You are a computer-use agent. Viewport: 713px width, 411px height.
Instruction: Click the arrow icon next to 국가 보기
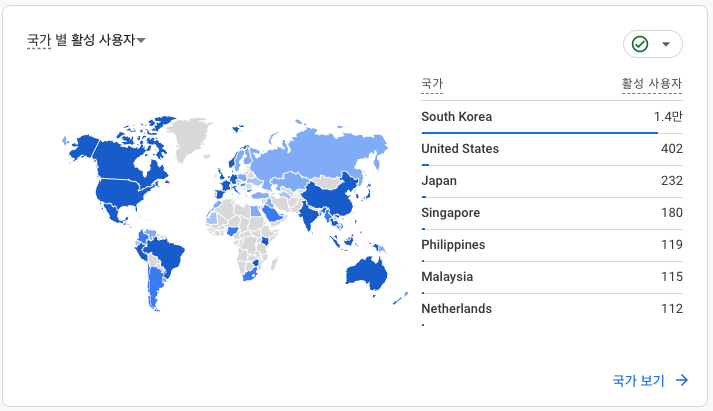(682, 380)
